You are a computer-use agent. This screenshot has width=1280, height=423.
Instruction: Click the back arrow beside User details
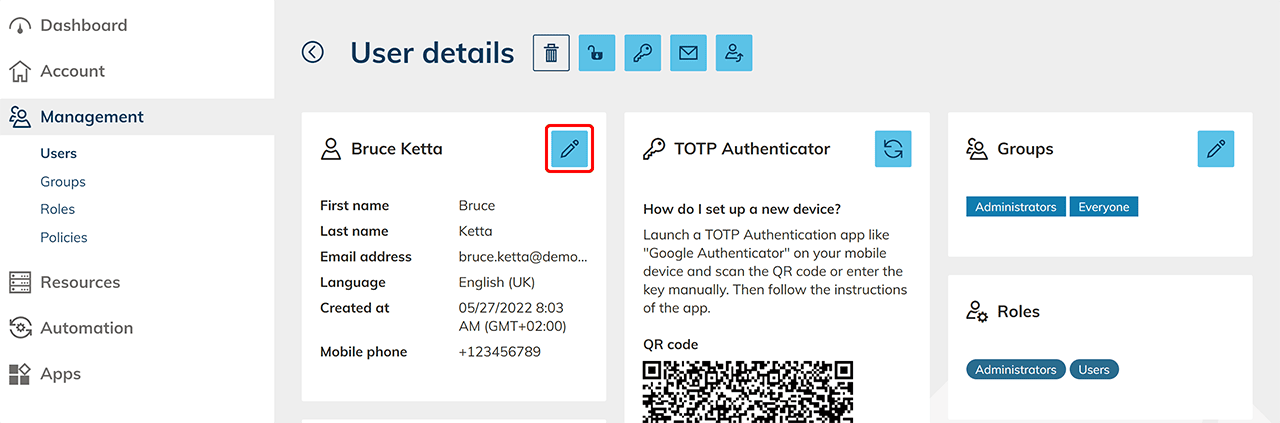313,52
